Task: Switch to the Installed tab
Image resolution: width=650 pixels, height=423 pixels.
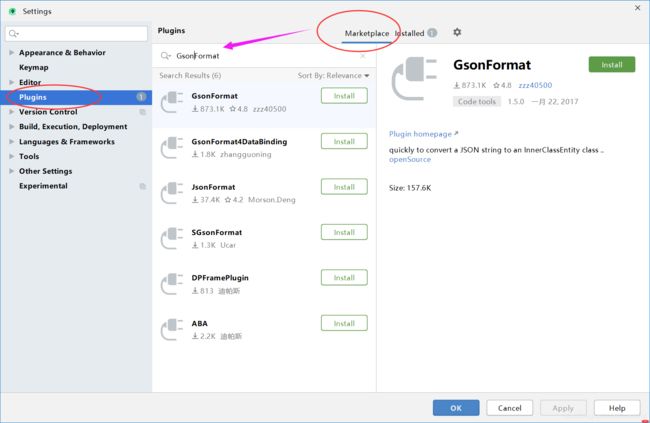Action: click(x=410, y=33)
